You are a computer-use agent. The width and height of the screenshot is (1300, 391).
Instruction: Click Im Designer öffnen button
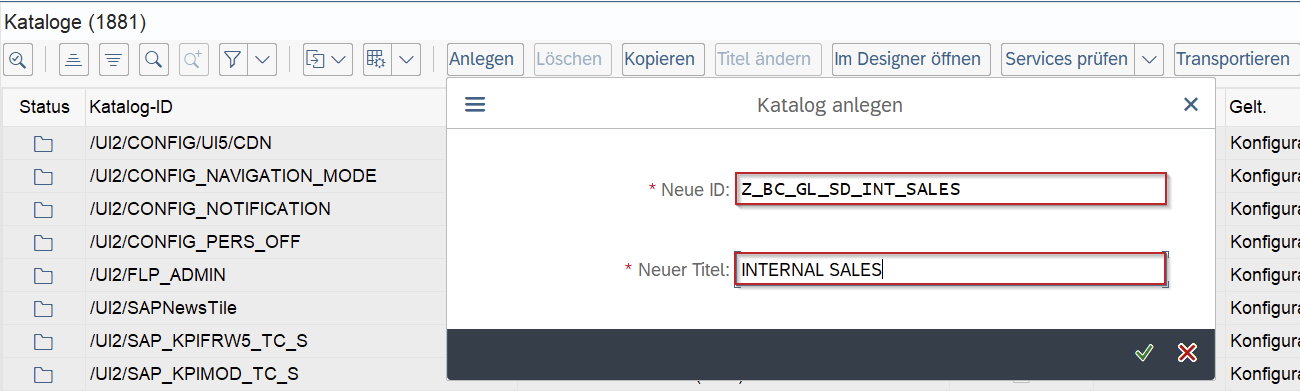point(911,59)
